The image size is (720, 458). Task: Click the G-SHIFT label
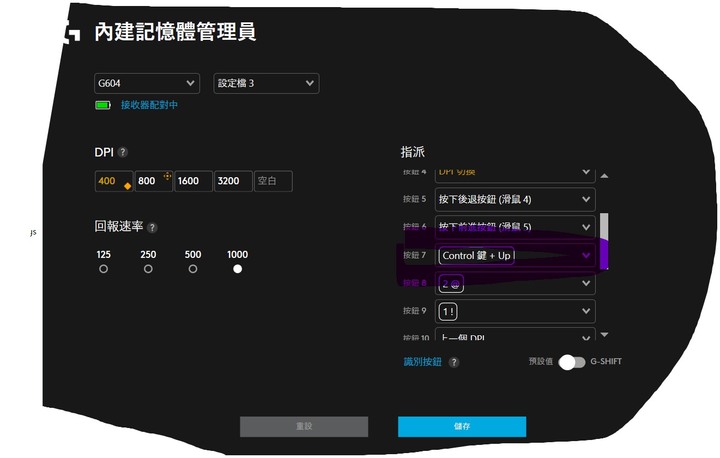[x=606, y=362]
